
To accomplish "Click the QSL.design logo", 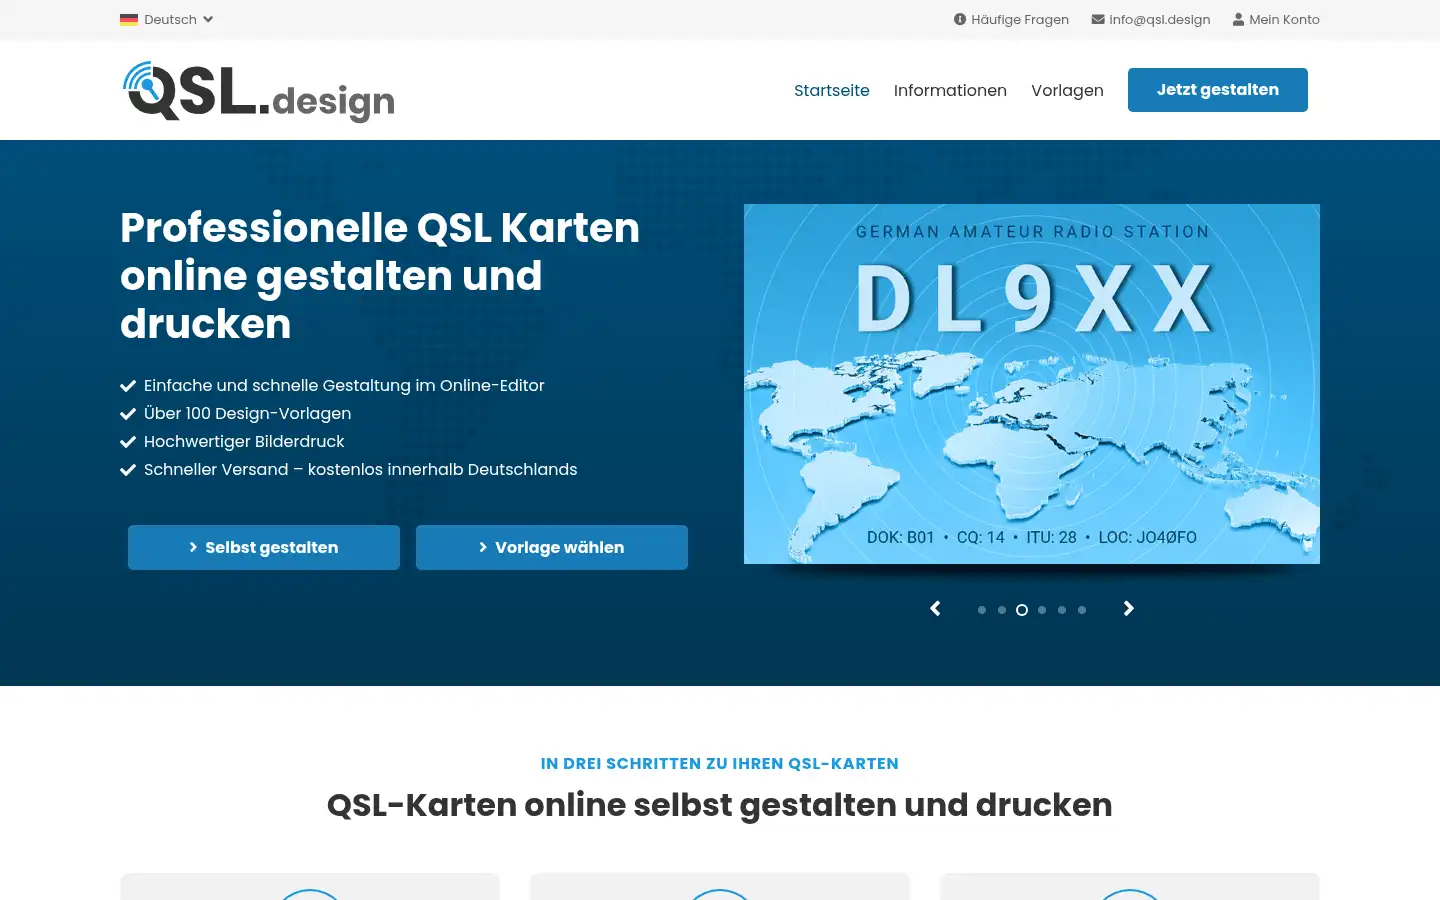I will tap(259, 91).
